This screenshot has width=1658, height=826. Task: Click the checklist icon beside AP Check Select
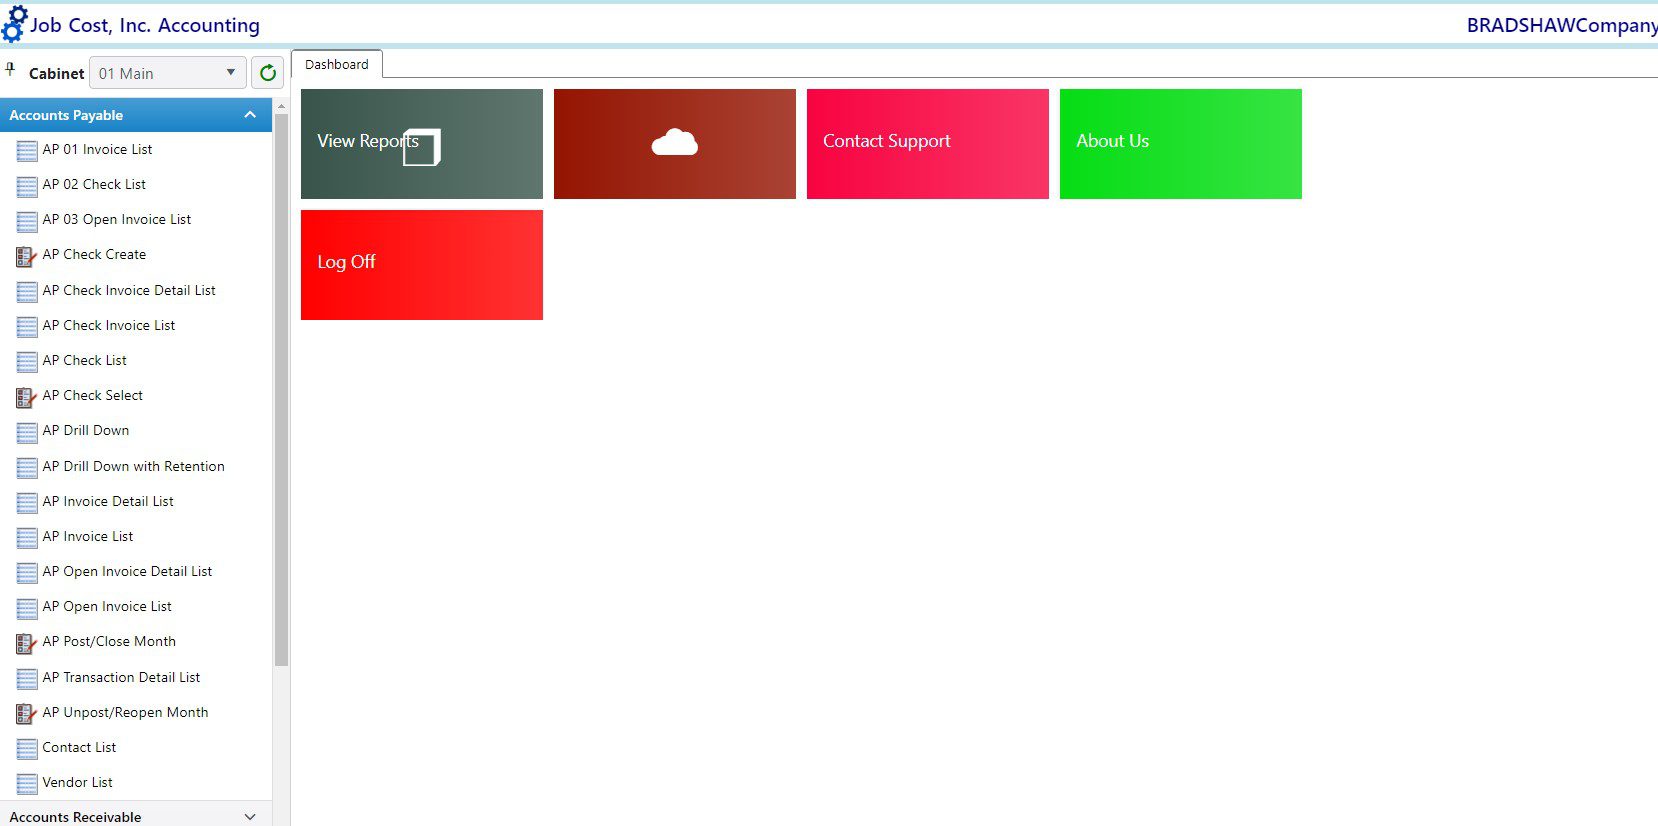27,397
